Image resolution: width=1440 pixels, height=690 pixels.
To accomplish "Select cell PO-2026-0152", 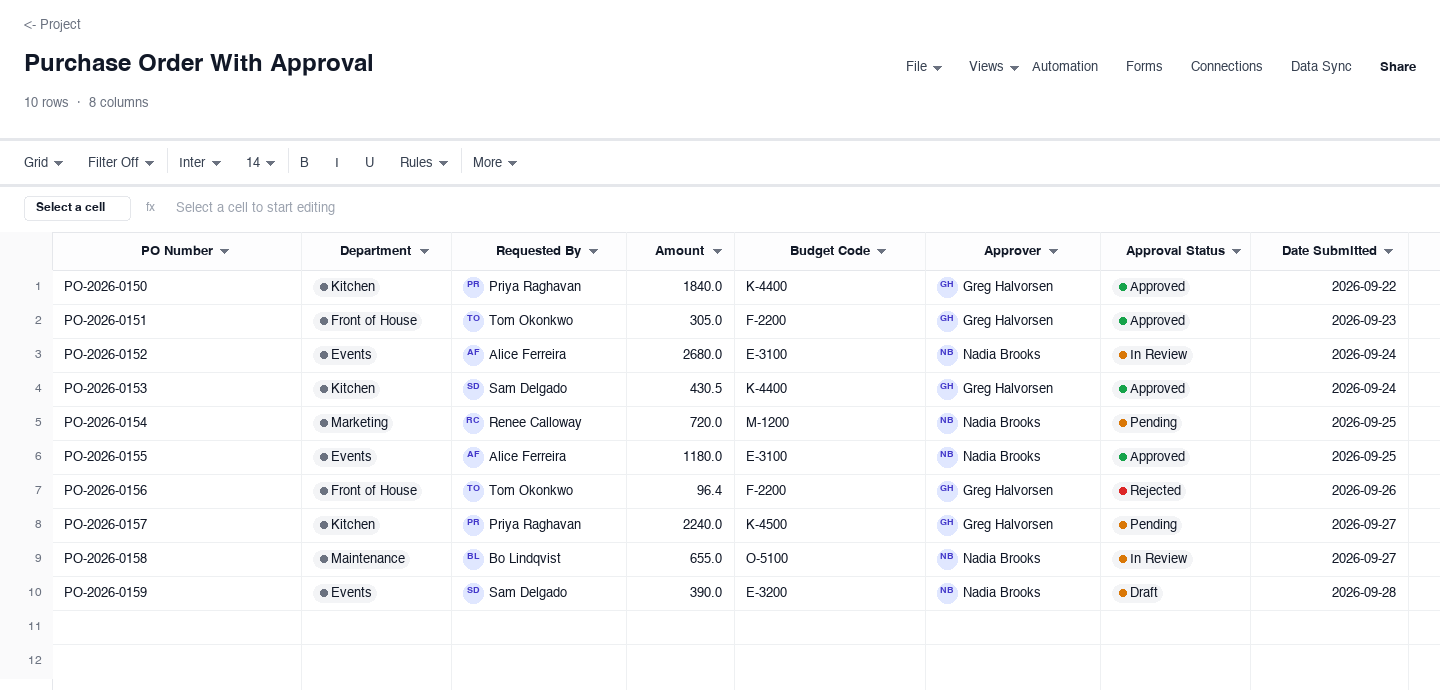I will pos(177,354).
